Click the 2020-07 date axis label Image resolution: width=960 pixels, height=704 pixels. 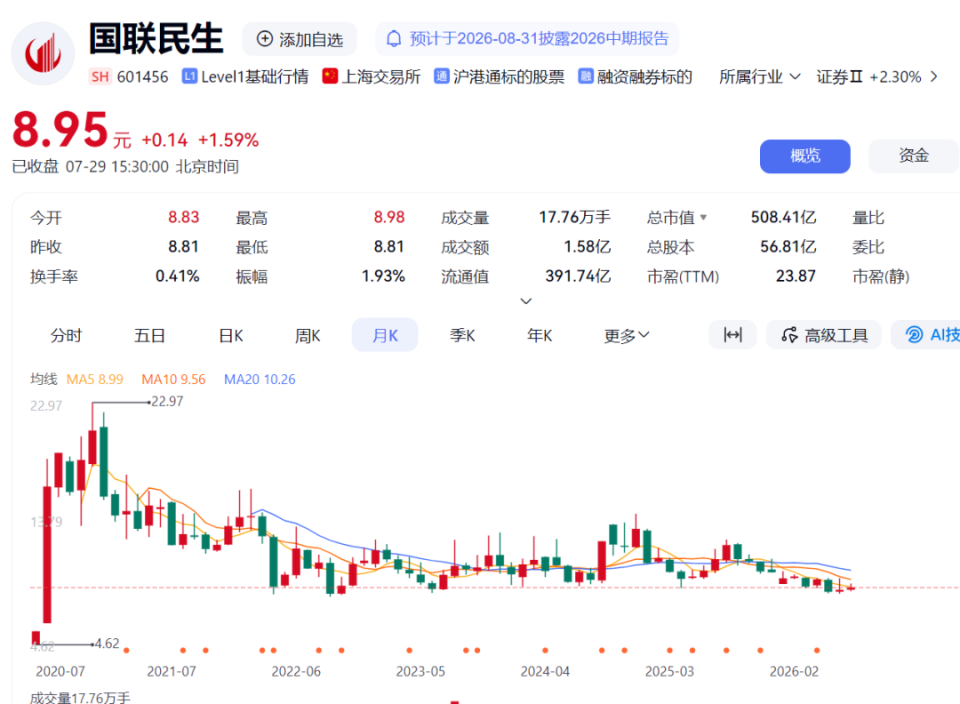click(x=60, y=672)
